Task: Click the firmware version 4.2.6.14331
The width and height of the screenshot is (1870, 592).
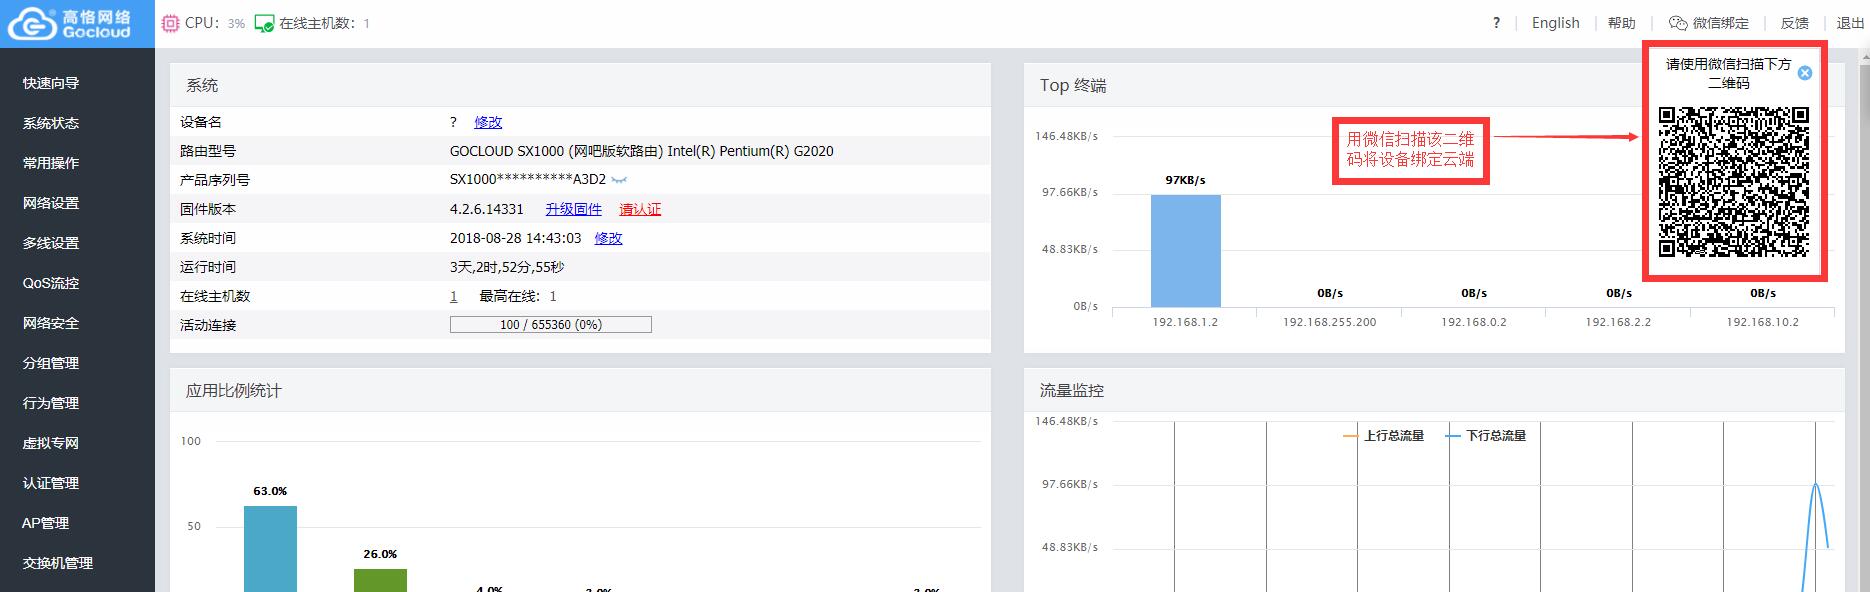Action: point(487,209)
